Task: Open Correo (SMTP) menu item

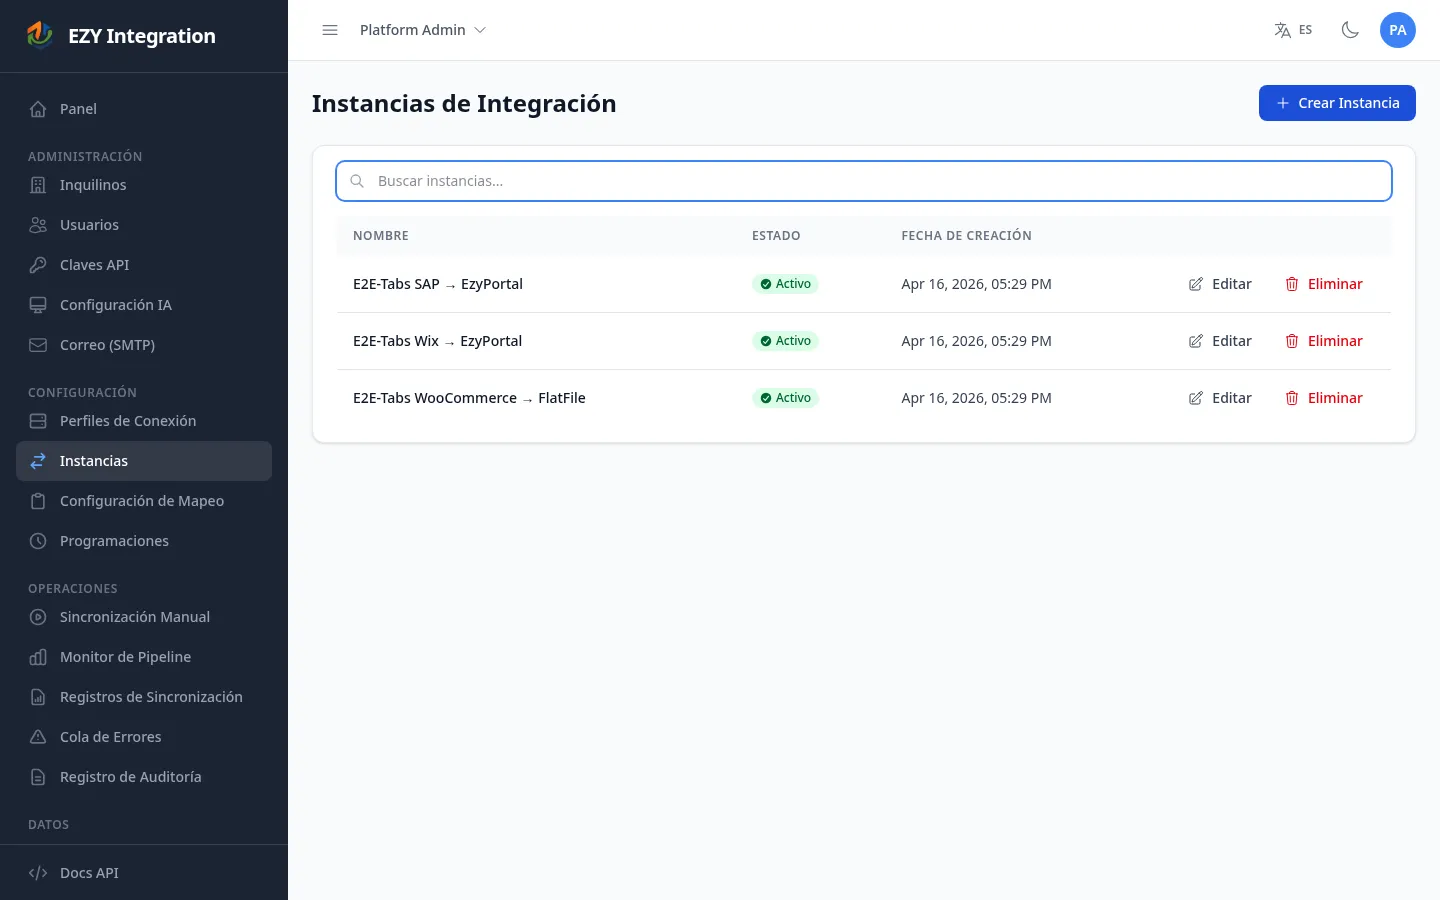Action: point(144,345)
